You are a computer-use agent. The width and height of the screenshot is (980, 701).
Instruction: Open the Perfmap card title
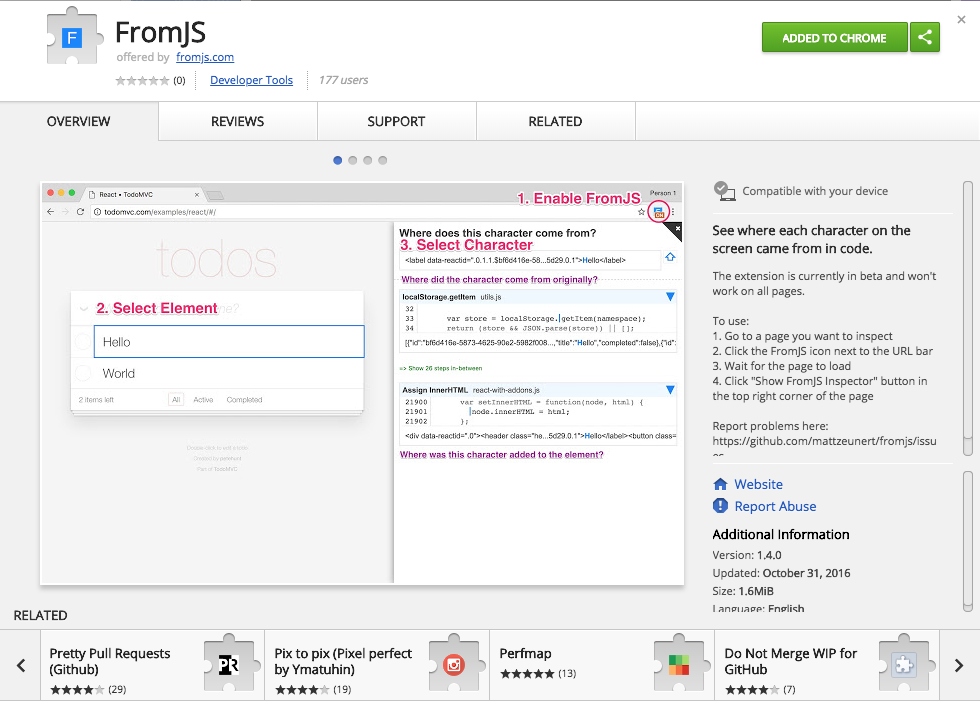click(526, 654)
